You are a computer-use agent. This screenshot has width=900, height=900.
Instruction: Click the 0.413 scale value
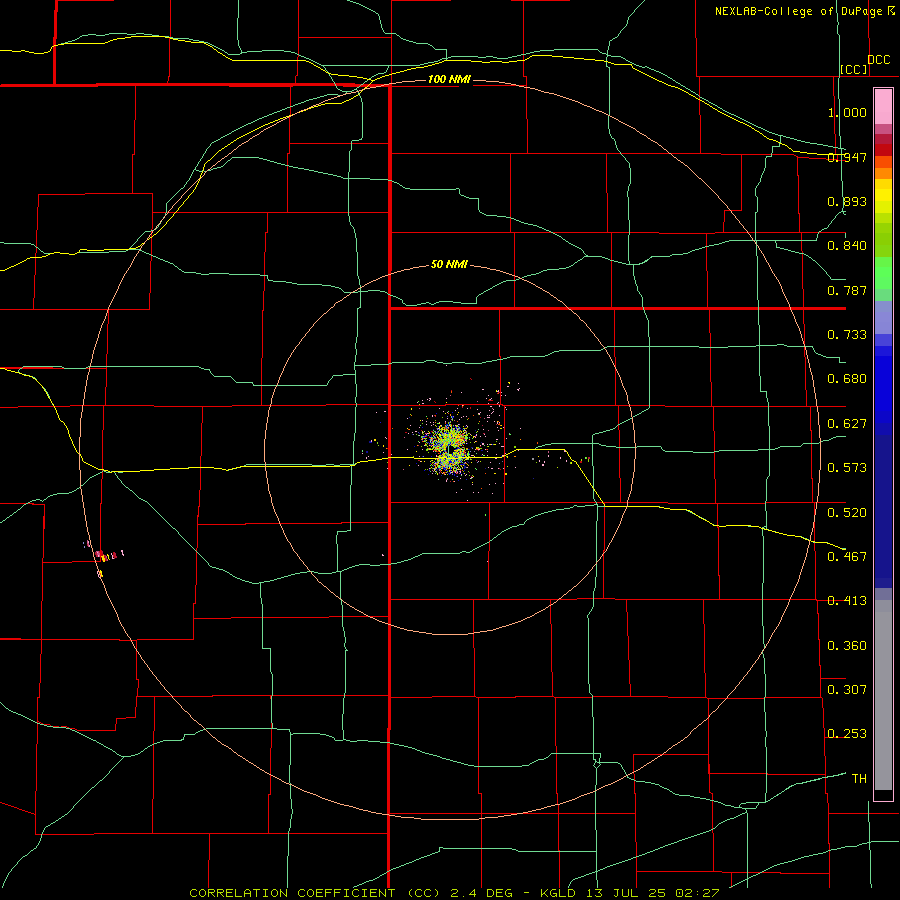847,601
